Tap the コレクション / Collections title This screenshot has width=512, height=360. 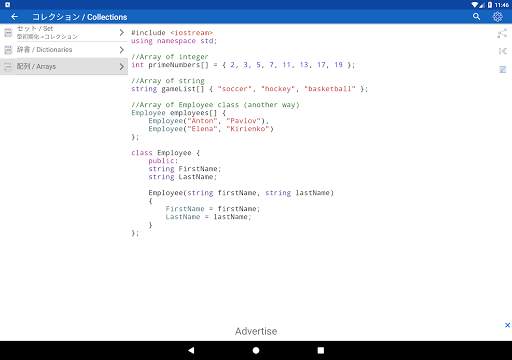point(80,17)
